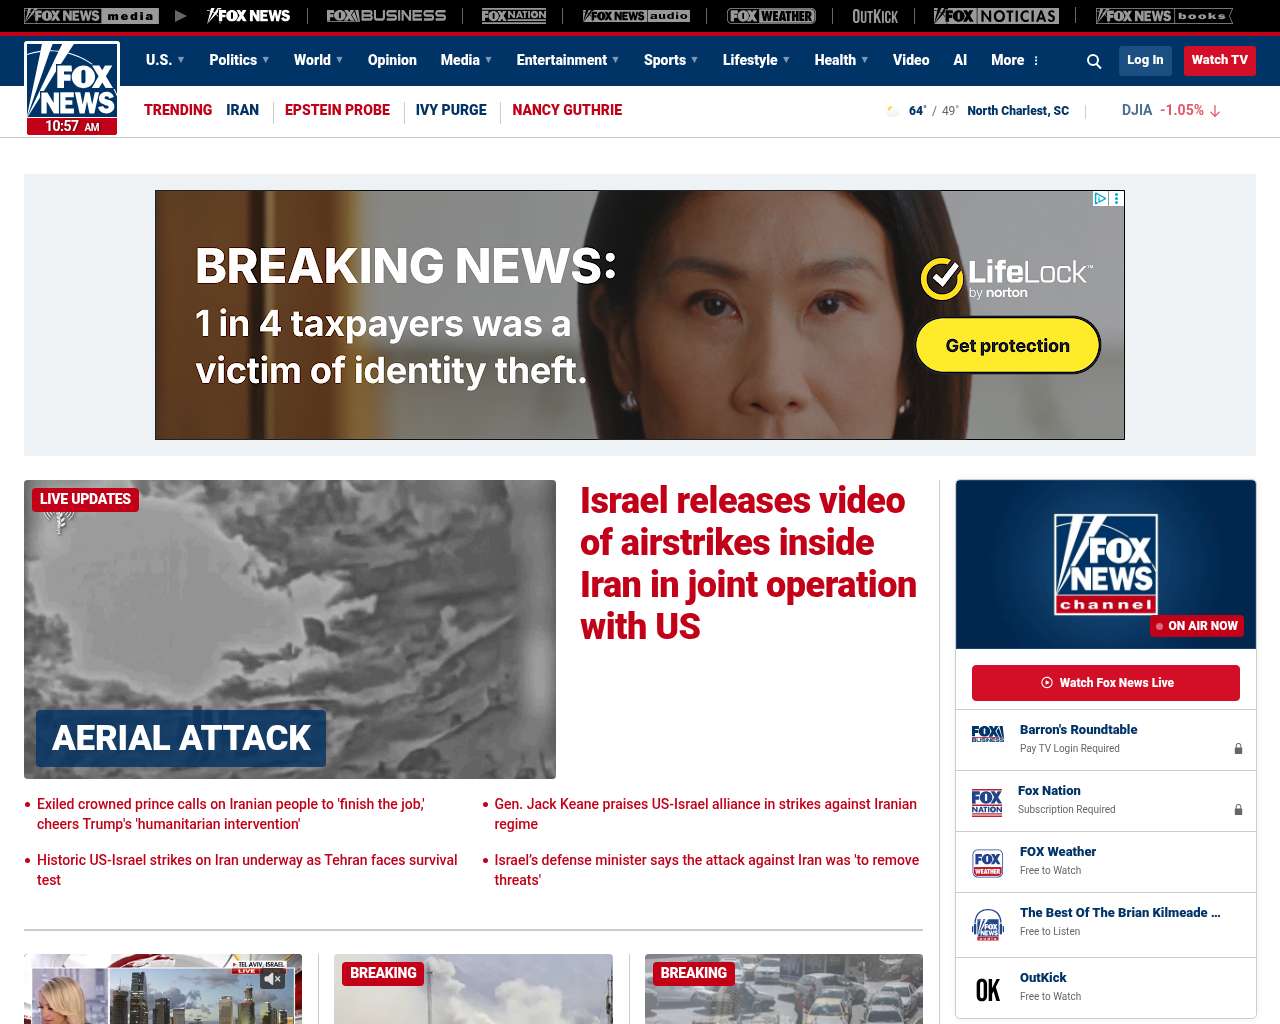Open the IVY PURGE trending topic

pos(451,110)
